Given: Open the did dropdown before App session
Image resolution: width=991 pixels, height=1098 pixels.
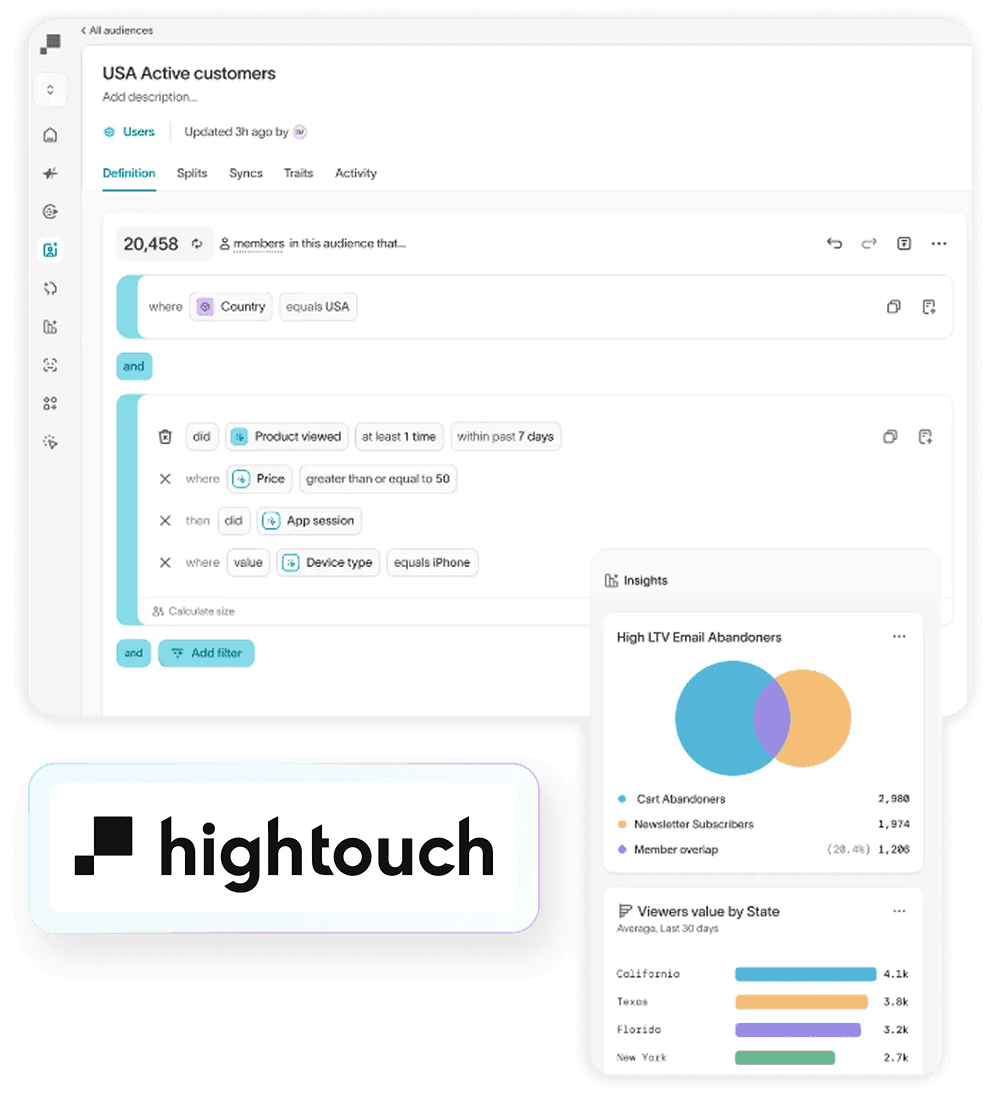Looking at the screenshot, I should point(234,521).
